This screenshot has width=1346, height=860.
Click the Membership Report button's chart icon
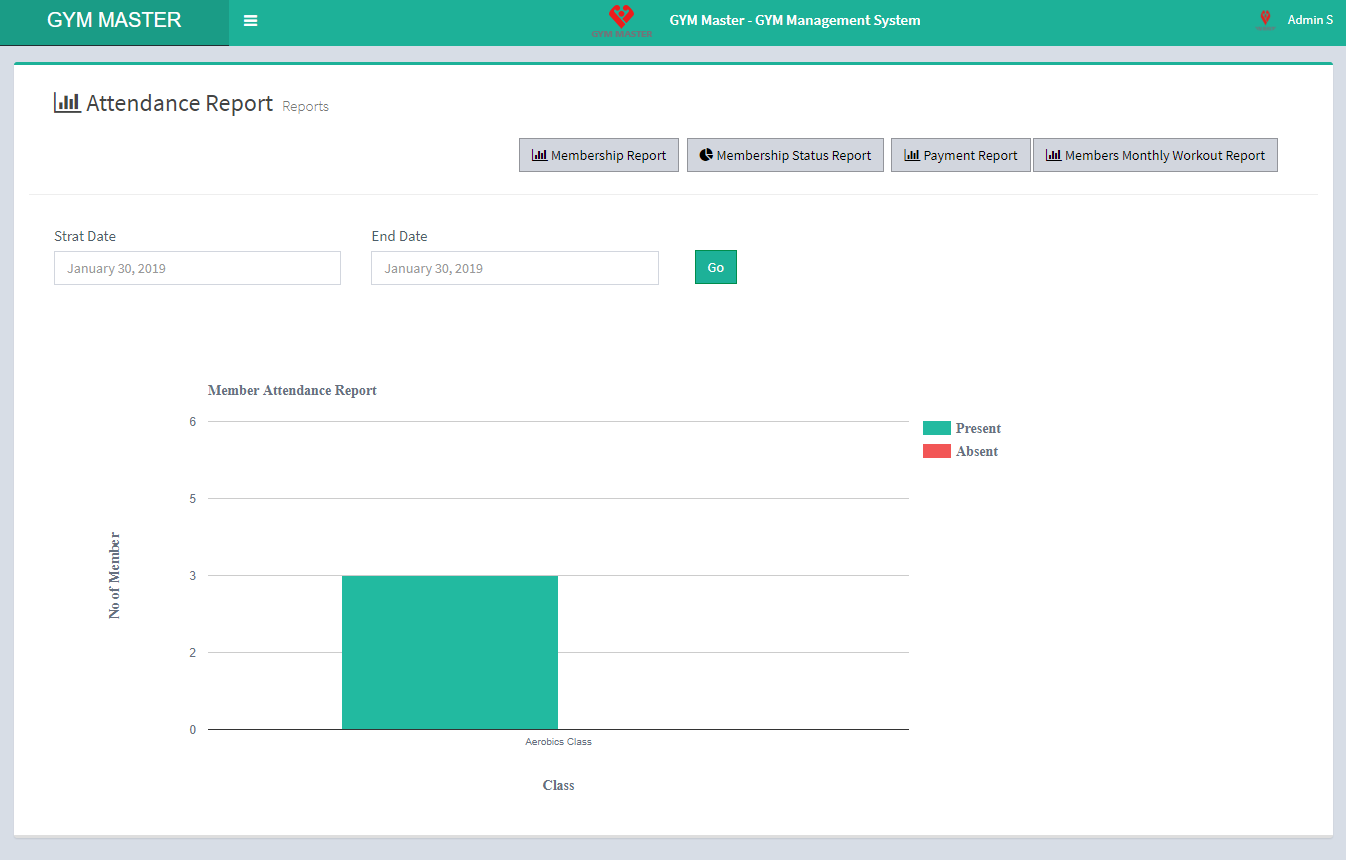(x=539, y=155)
